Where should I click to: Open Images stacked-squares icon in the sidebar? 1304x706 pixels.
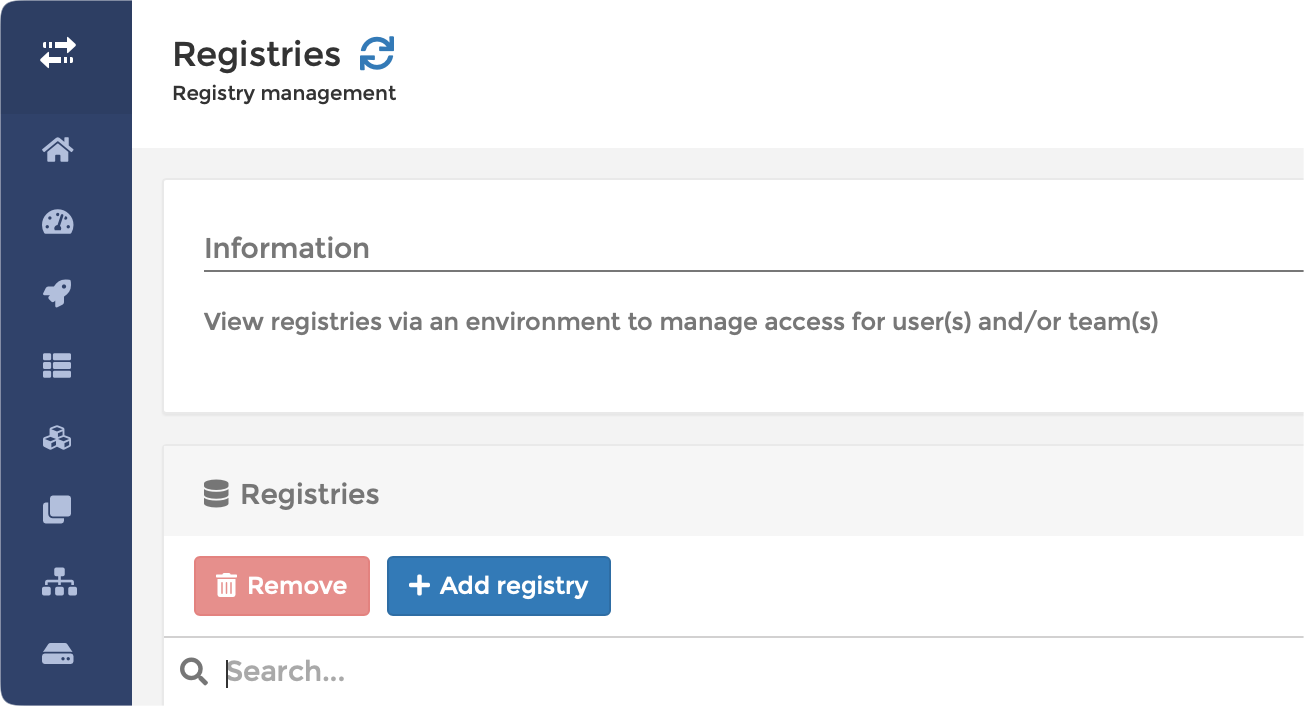[58, 510]
